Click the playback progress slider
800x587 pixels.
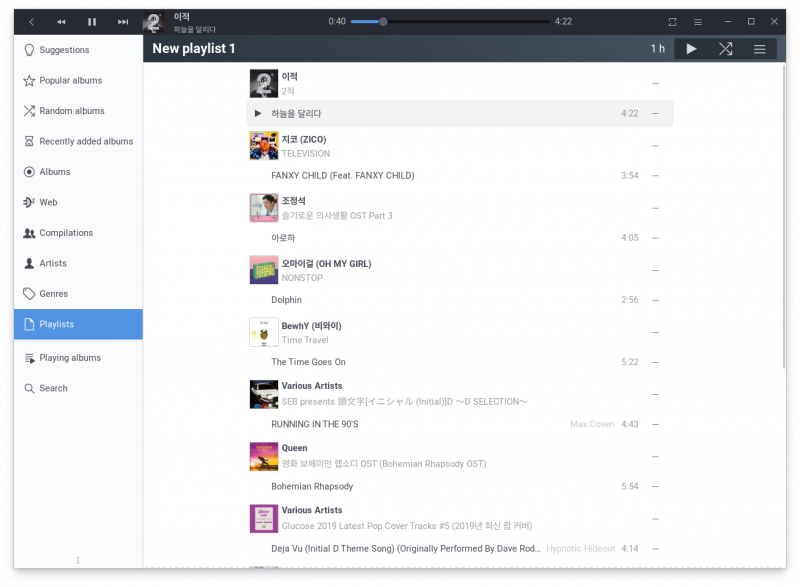pyautogui.click(x=450, y=21)
